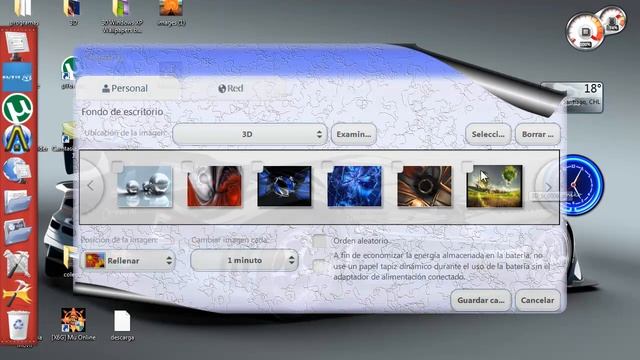Image resolution: width=640 pixels, height=360 pixels.
Task: Open the Rellenar image position dropdown
Action: click(128, 260)
